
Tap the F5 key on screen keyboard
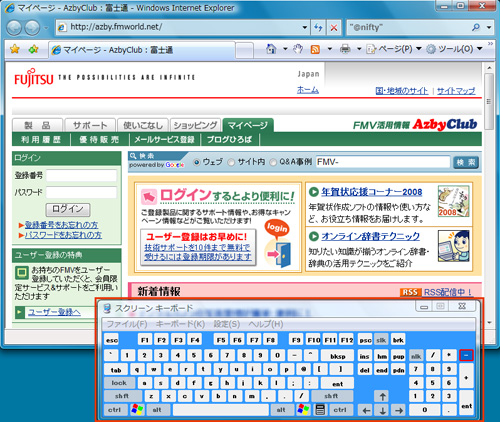(x=221, y=340)
